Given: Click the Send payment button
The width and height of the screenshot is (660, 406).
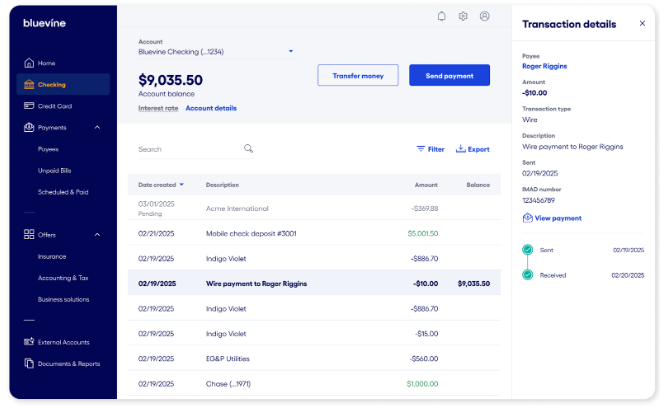Looking at the screenshot, I should [x=449, y=75].
